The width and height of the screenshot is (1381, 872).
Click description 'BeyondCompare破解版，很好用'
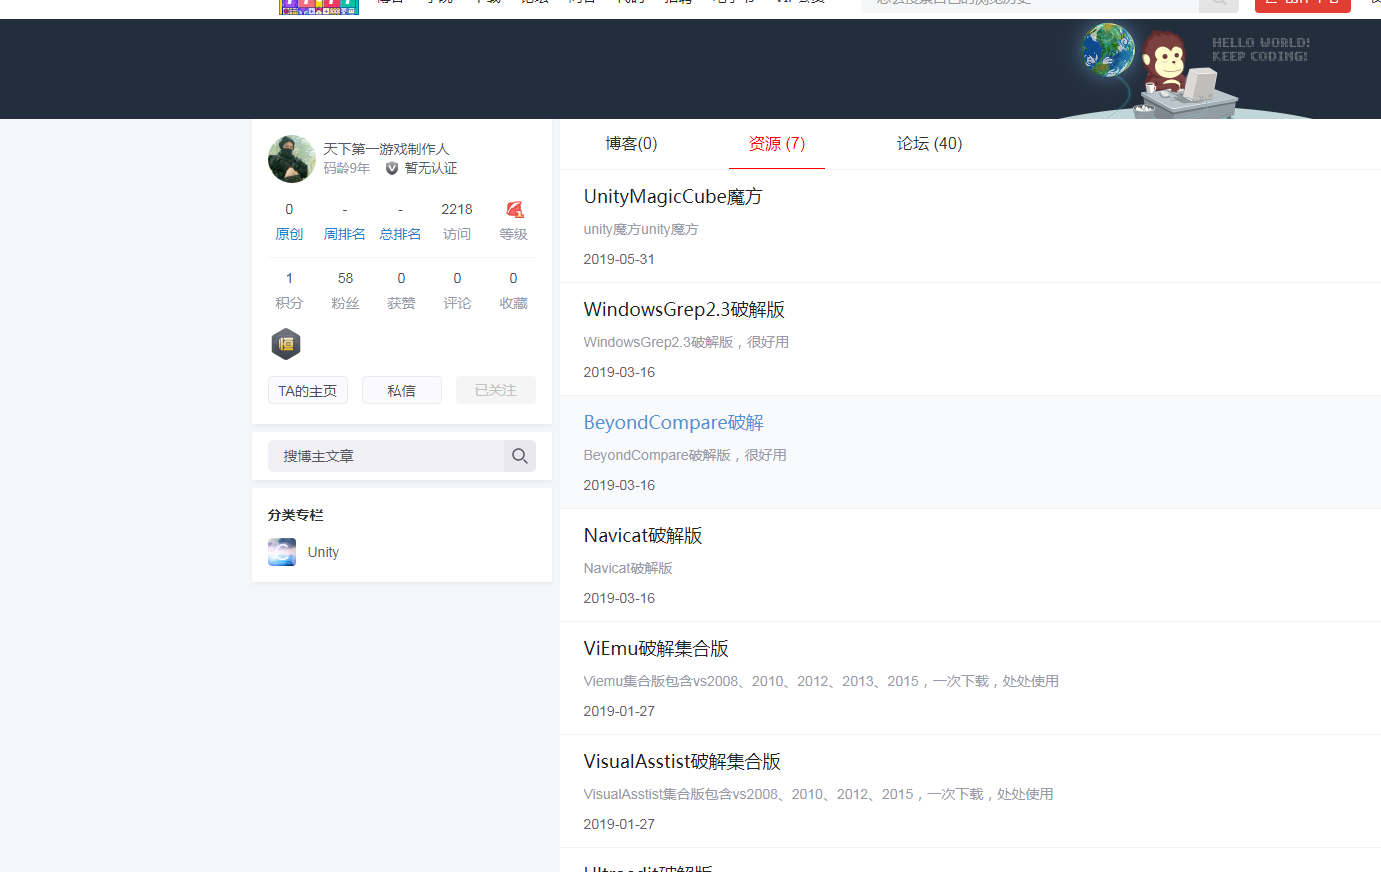coord(685,455)
